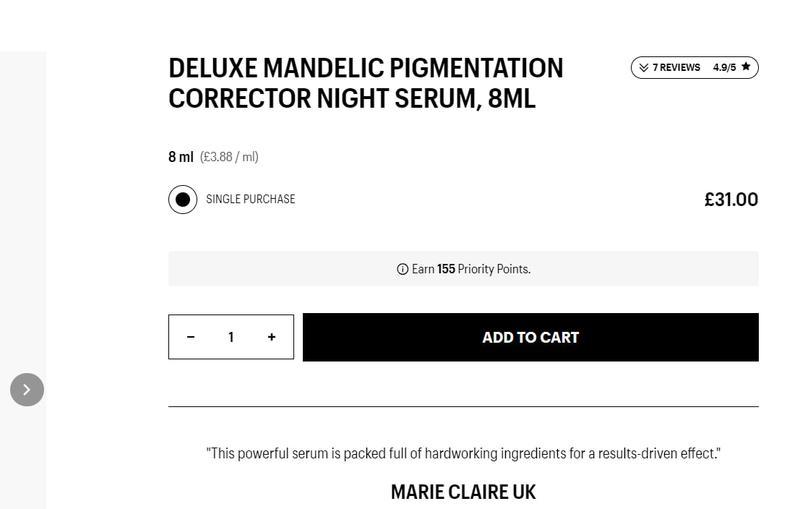Advance the product gallery with the right arrow

point(27,389)
